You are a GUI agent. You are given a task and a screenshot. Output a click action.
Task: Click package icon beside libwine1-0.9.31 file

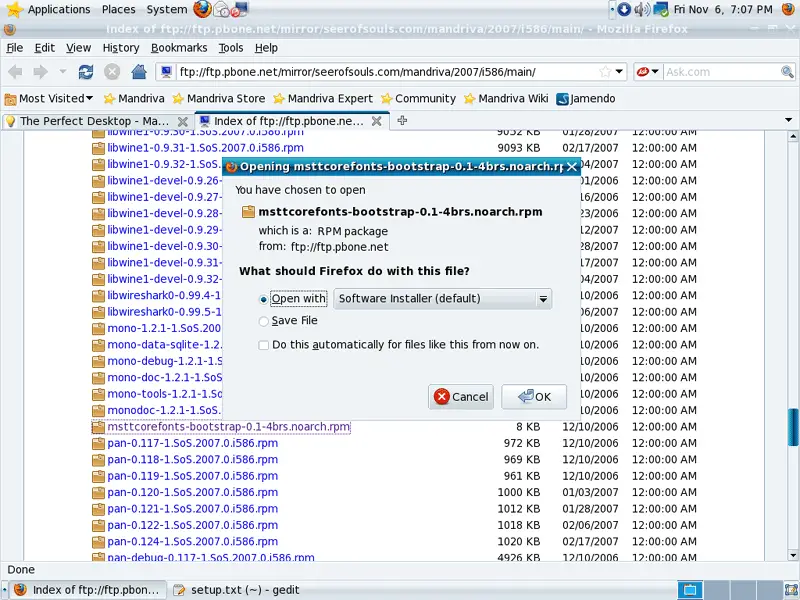[98, 148]
